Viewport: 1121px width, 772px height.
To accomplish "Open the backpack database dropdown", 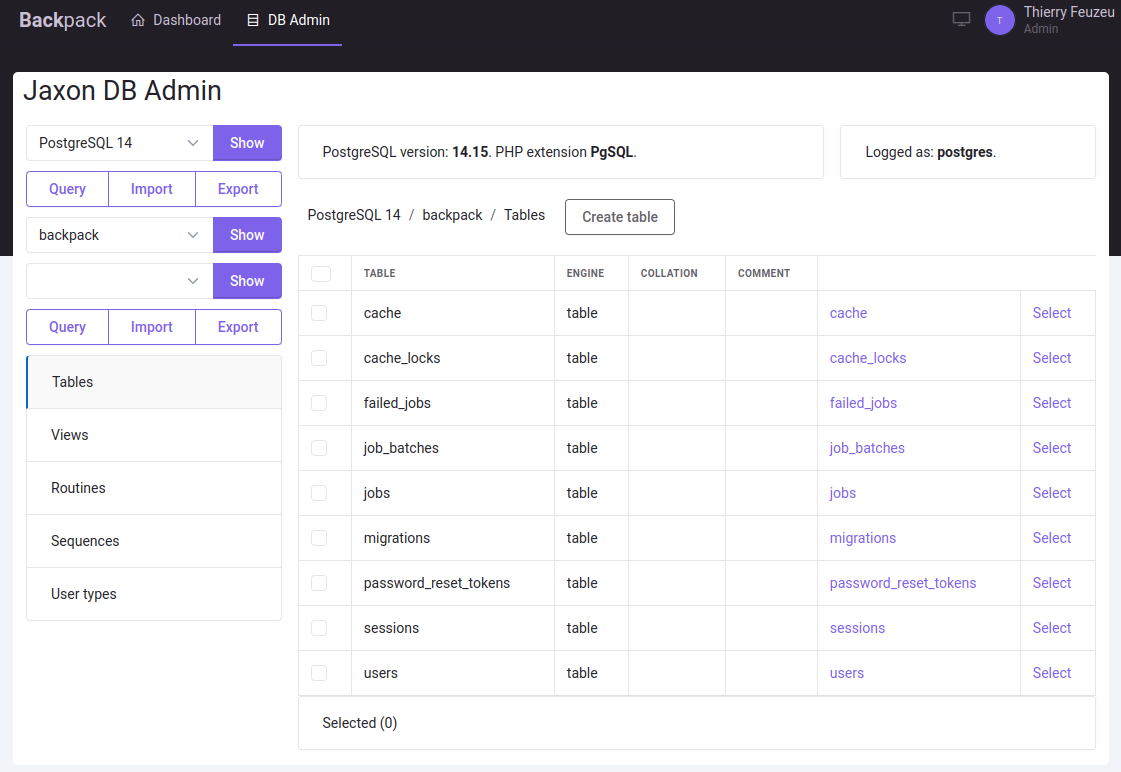I will [119, 235].
